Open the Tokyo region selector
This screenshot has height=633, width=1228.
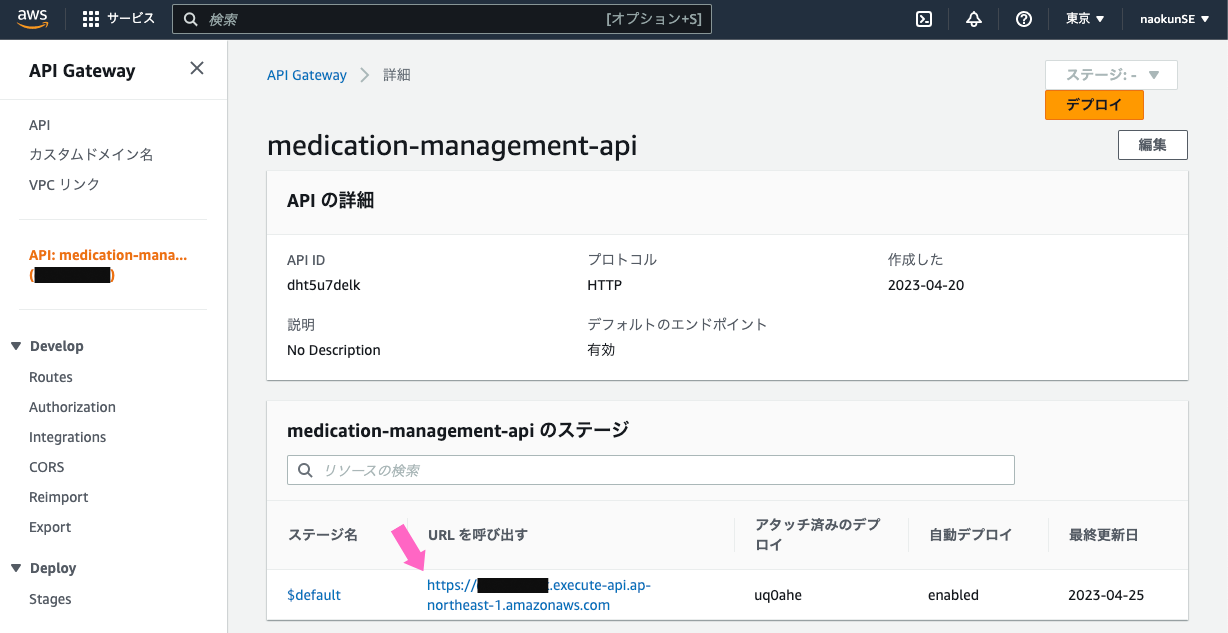click(x=1085, y=19)
